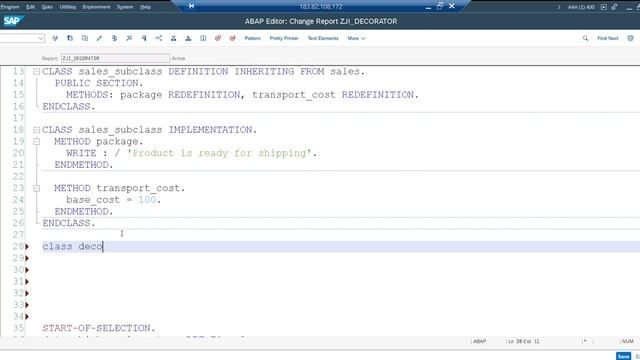Click the blue Save button
Screen dimensions: 640x360
tap(623, 356)
